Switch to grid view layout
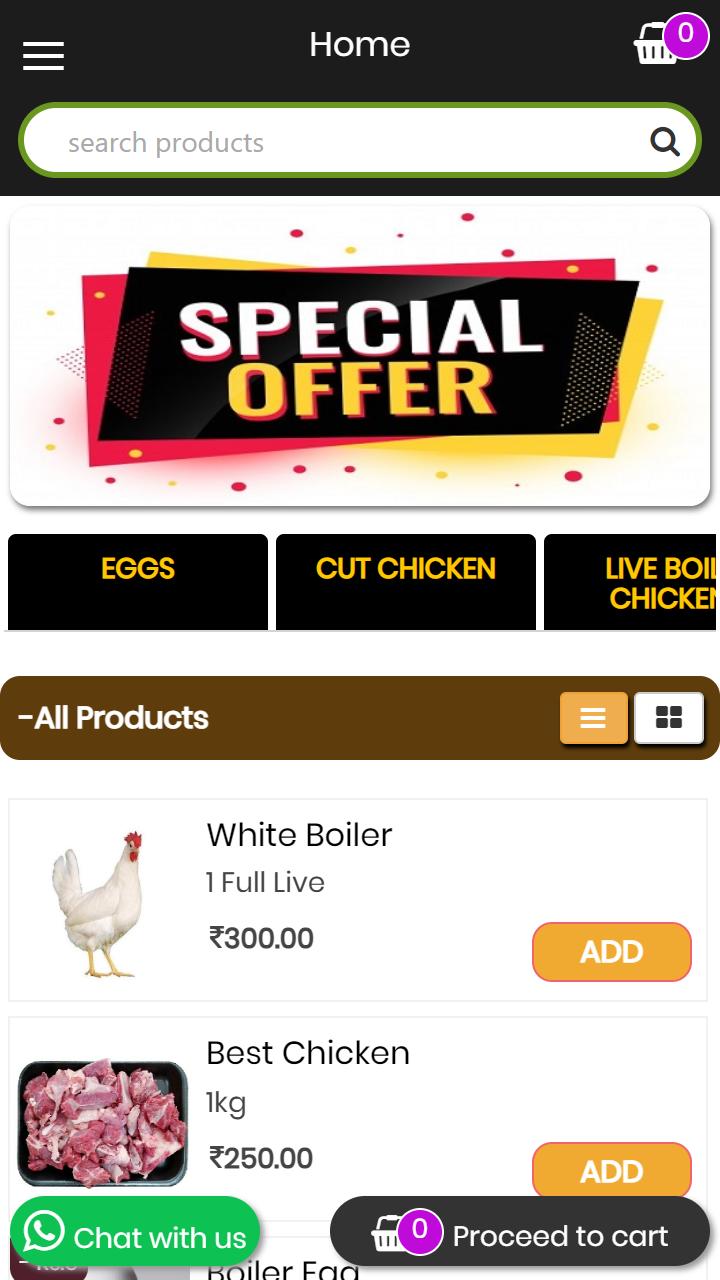The image size is (720, 1280). click(x=669, y=718)
